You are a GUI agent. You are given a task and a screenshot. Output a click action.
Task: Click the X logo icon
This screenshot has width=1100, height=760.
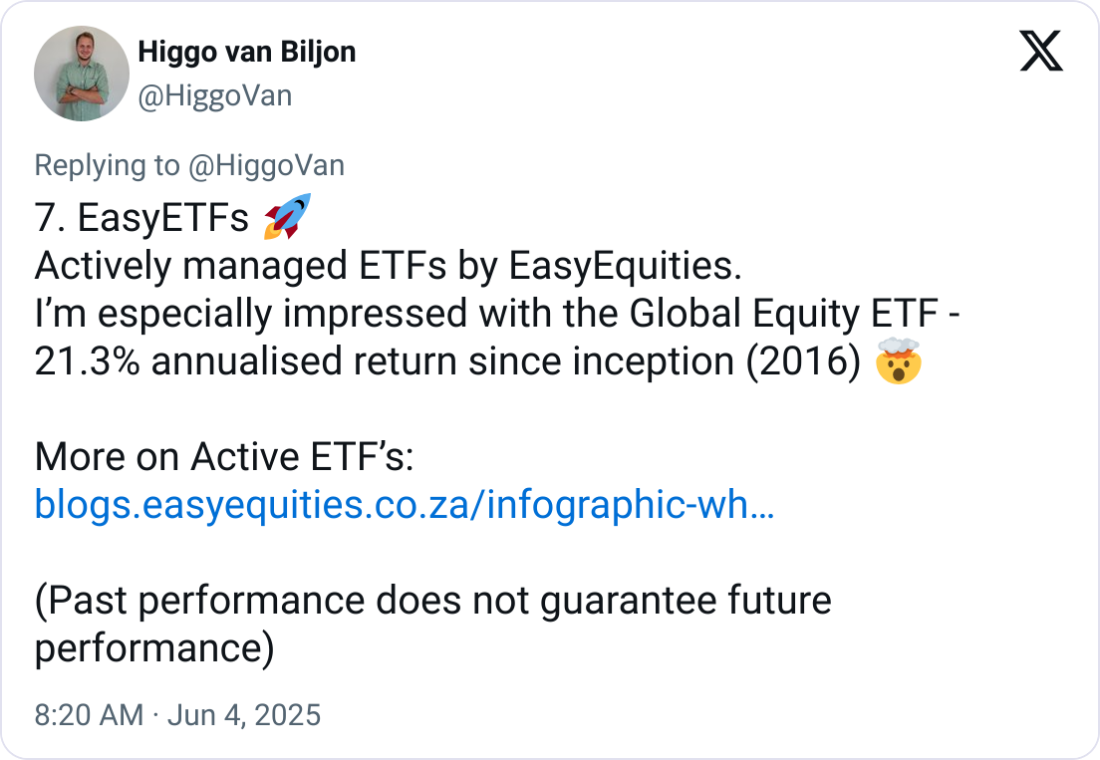click(1040, 50)
